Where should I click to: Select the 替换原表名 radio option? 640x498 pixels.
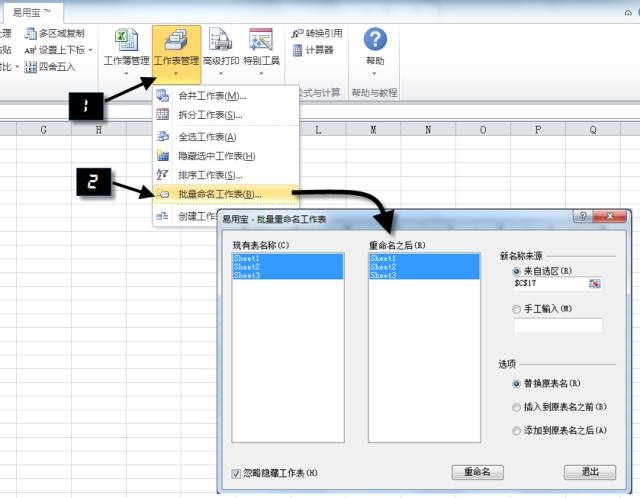point(516,384)
